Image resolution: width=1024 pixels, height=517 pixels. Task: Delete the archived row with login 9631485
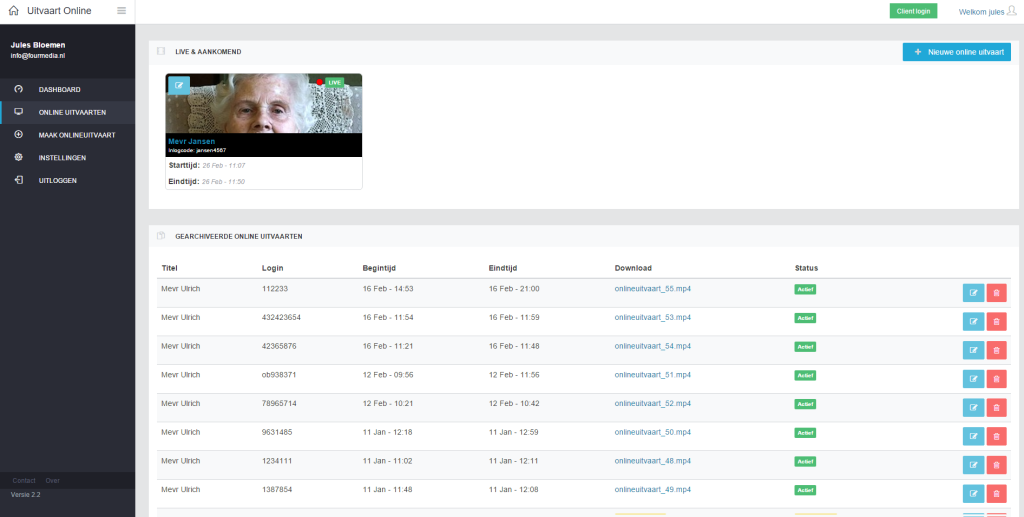point(997,436)
